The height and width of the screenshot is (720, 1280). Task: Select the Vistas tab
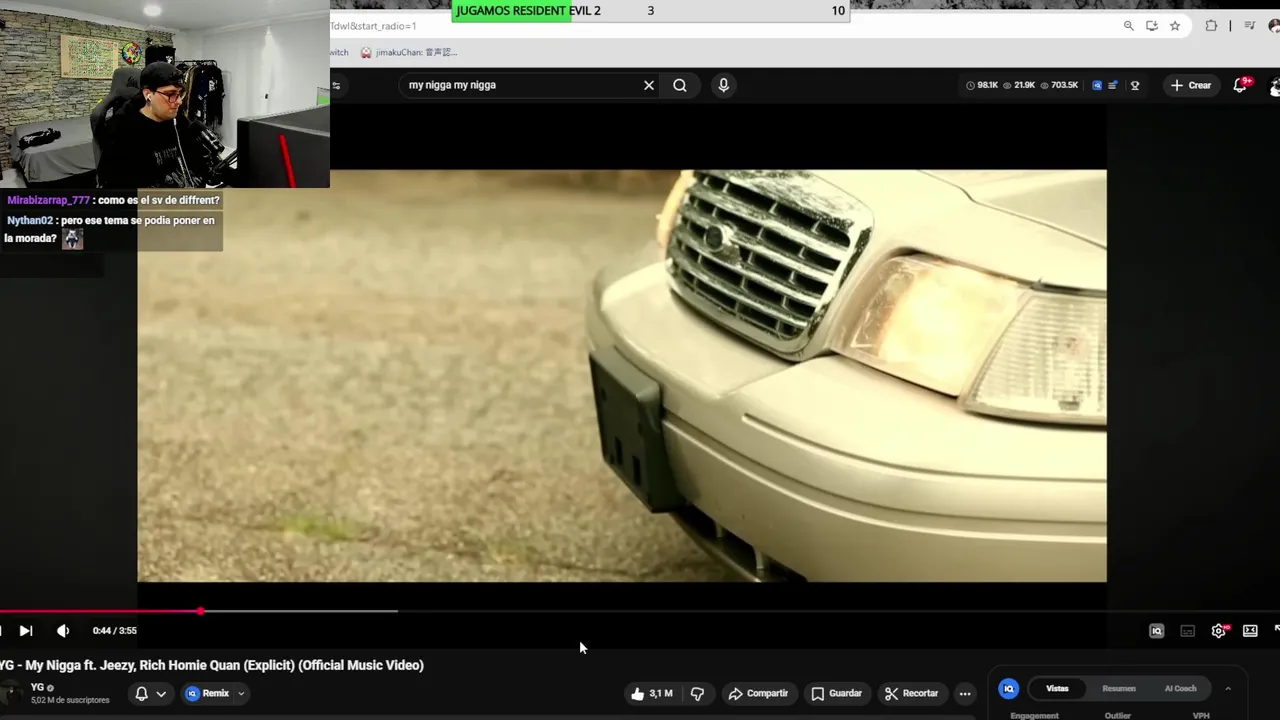click(x=1057, y=688)
